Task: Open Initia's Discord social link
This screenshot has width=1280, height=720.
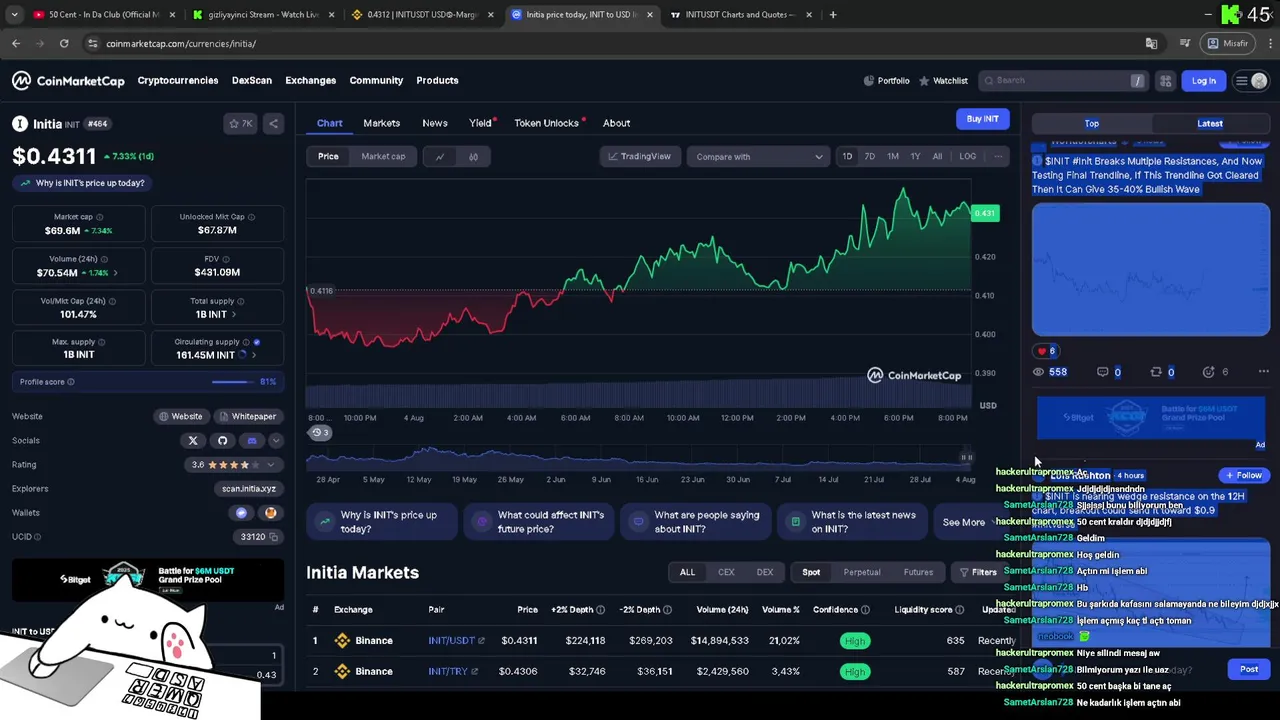Action: pyautogui.click(x=251, y=440)
